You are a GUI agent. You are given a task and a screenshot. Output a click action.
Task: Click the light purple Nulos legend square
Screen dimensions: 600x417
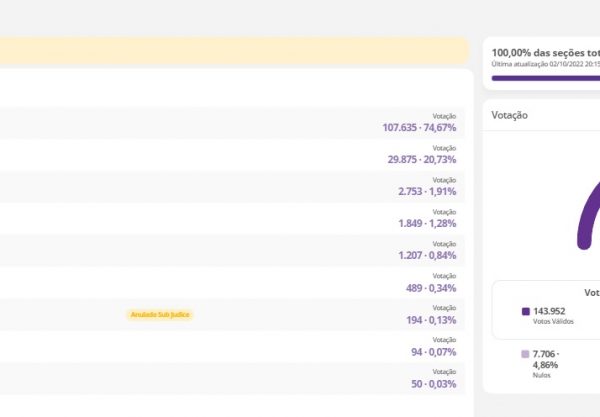(x=526, y=354)
